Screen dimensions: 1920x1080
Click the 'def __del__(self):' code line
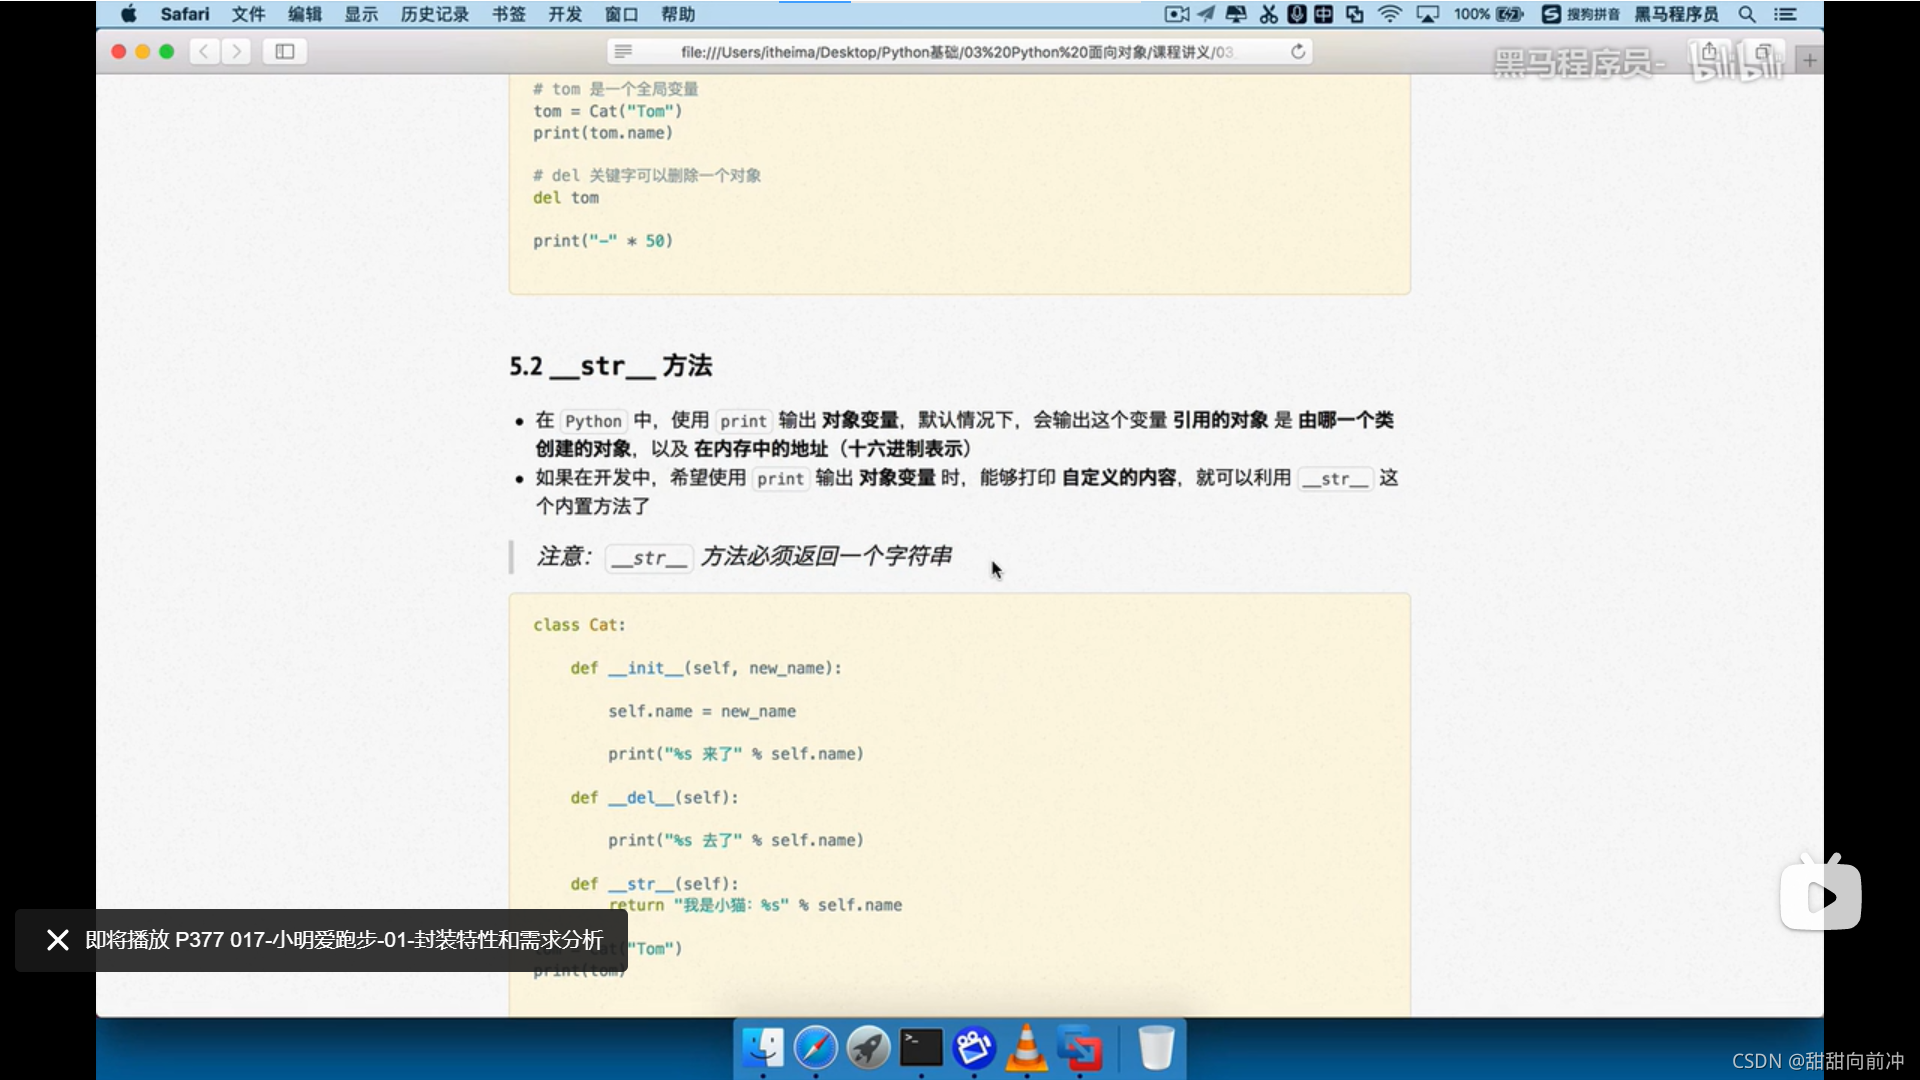click(654, 797)
